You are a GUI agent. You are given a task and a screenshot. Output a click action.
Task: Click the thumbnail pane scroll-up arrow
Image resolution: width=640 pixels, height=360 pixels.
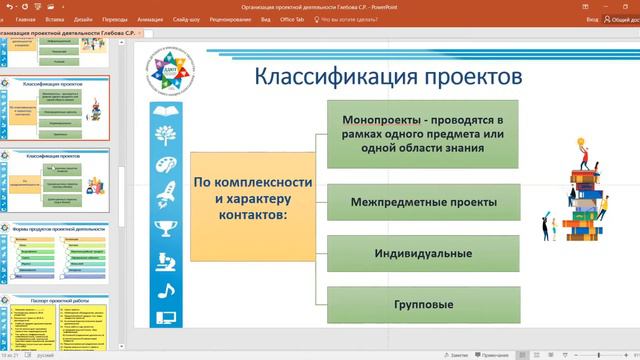[x=122, y=42]
